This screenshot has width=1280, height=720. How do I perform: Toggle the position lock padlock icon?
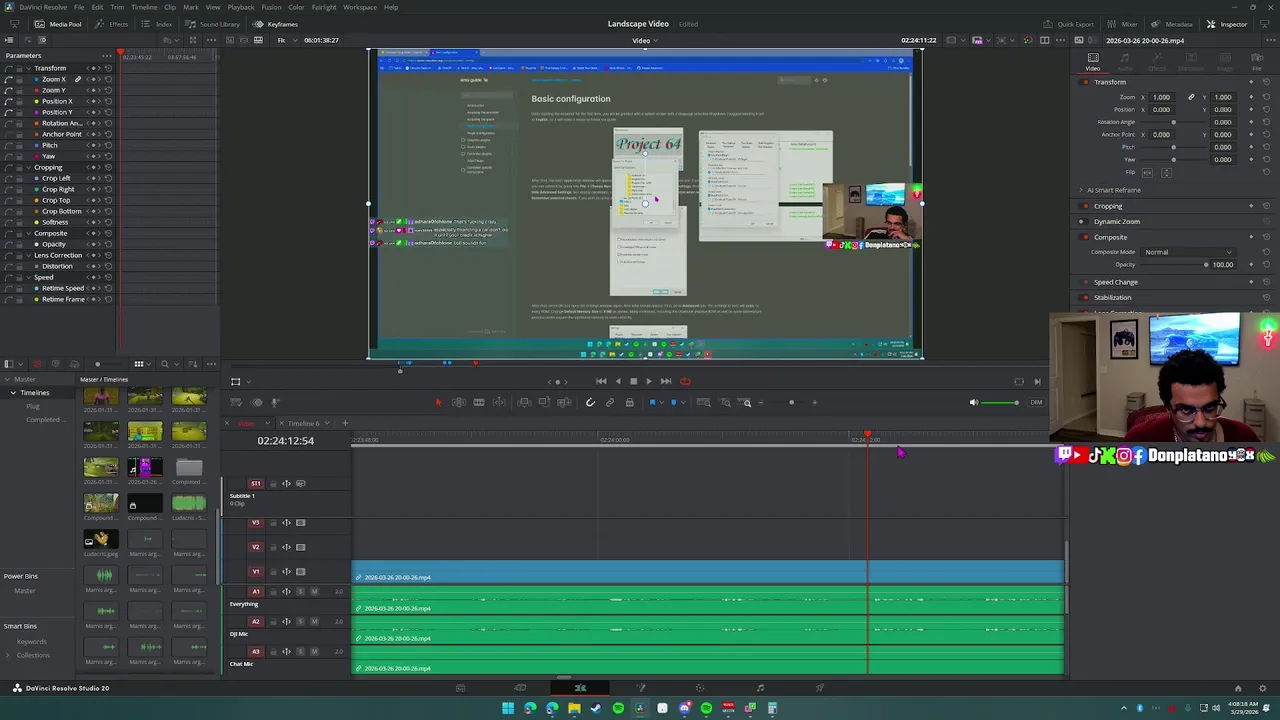click(x=629, y=402)
